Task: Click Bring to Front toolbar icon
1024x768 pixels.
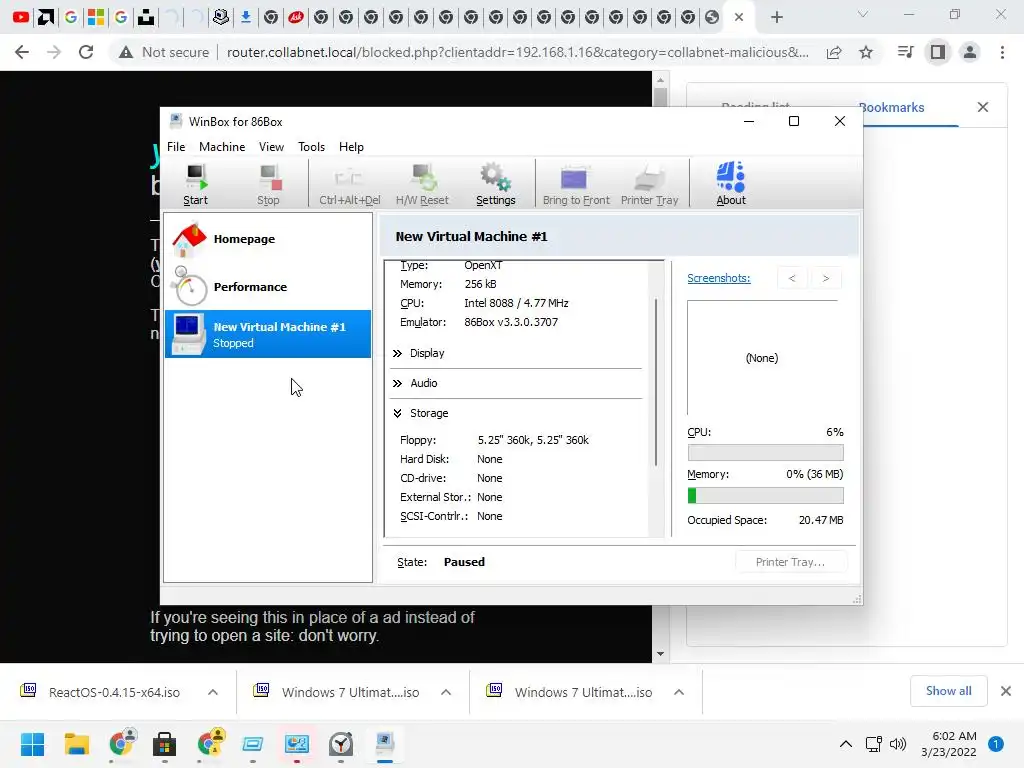Action: pos(575,184)
